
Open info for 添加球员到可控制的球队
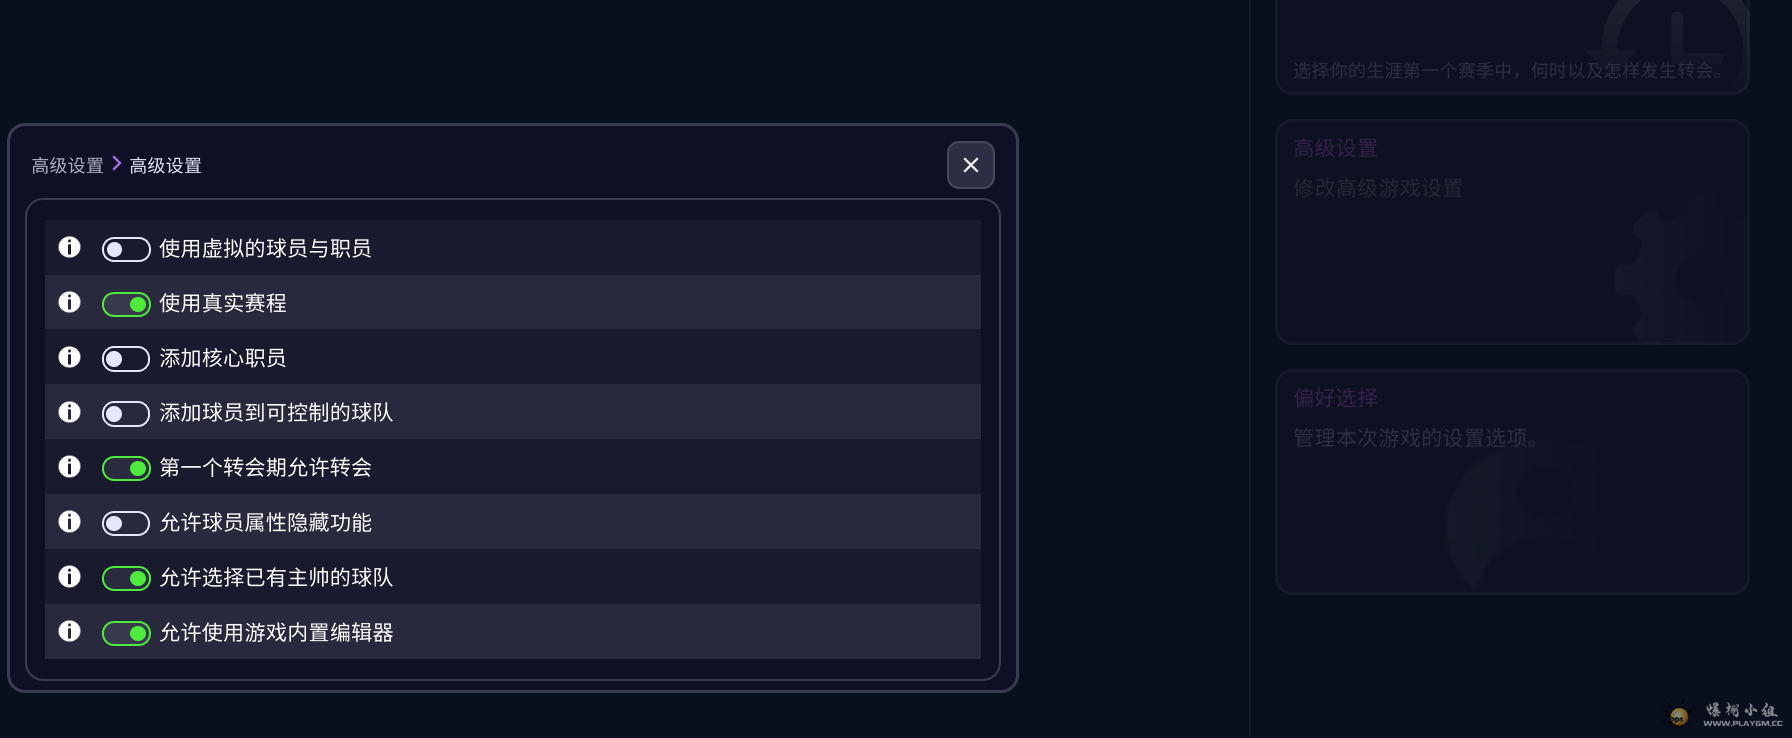[x=69, y=412]
